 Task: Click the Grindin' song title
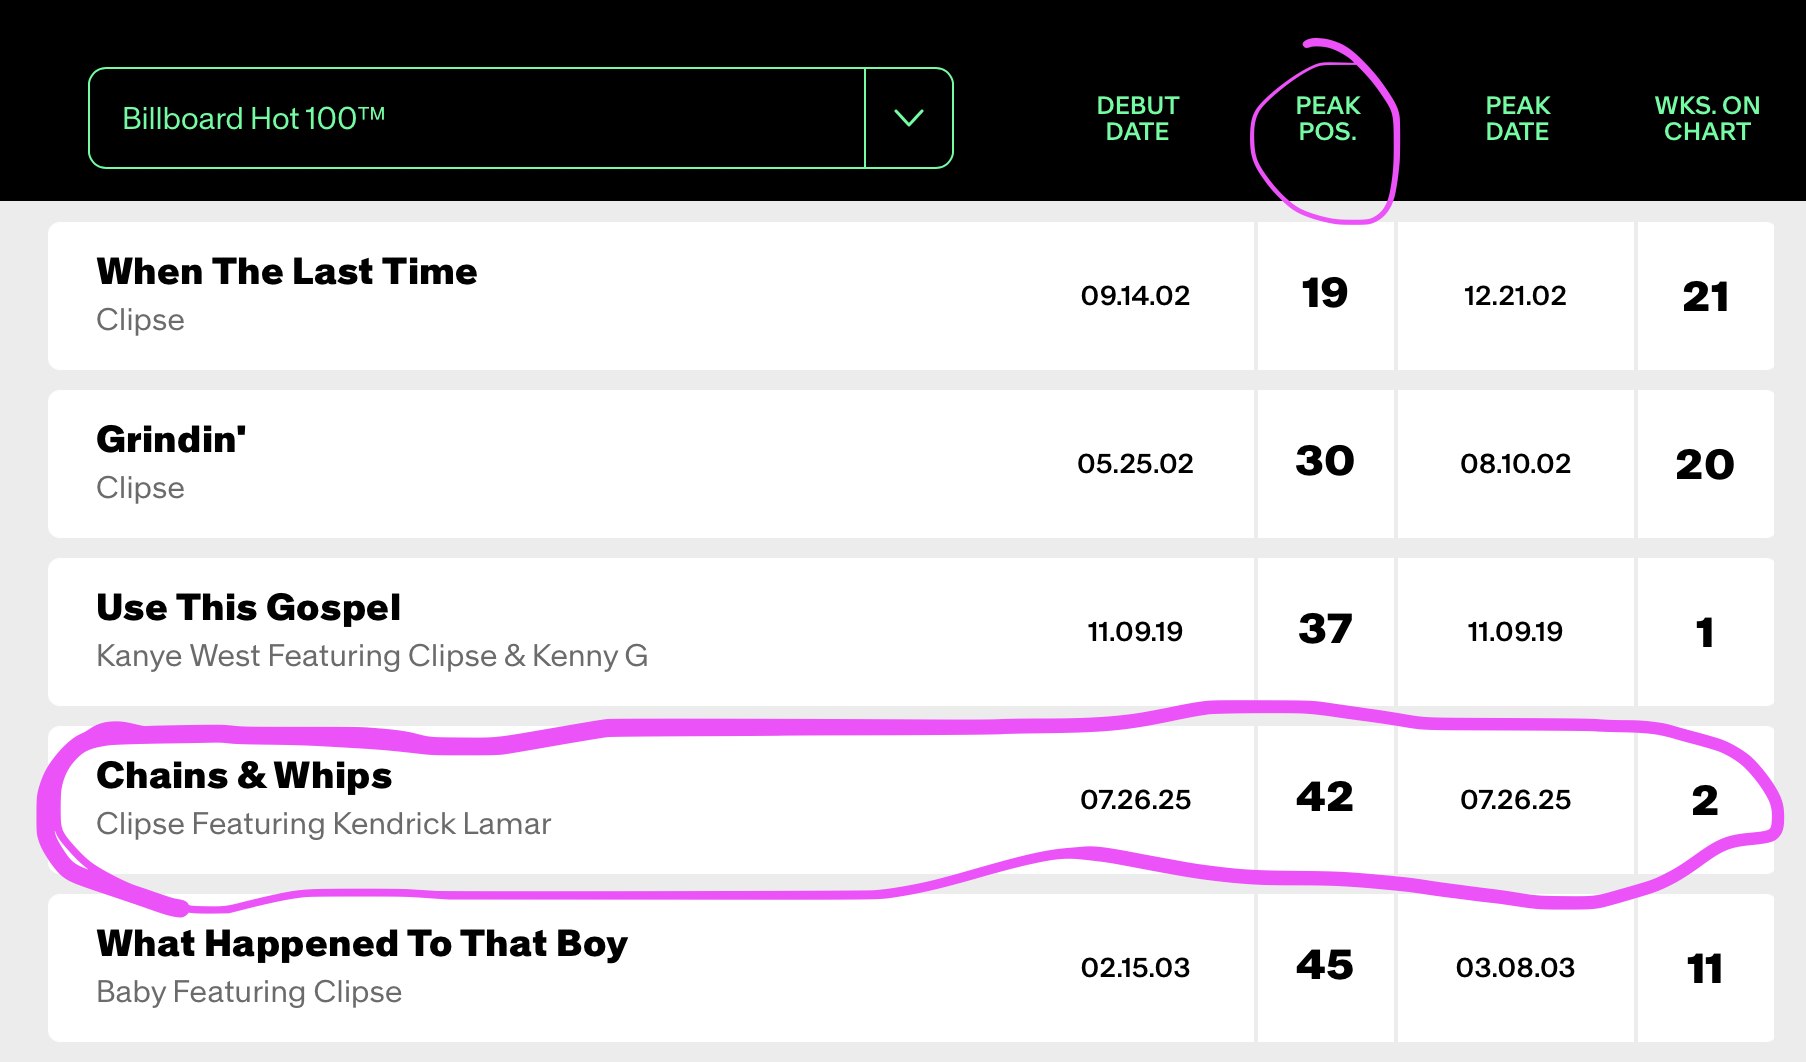pyautogui.click(x=171, y=439)
